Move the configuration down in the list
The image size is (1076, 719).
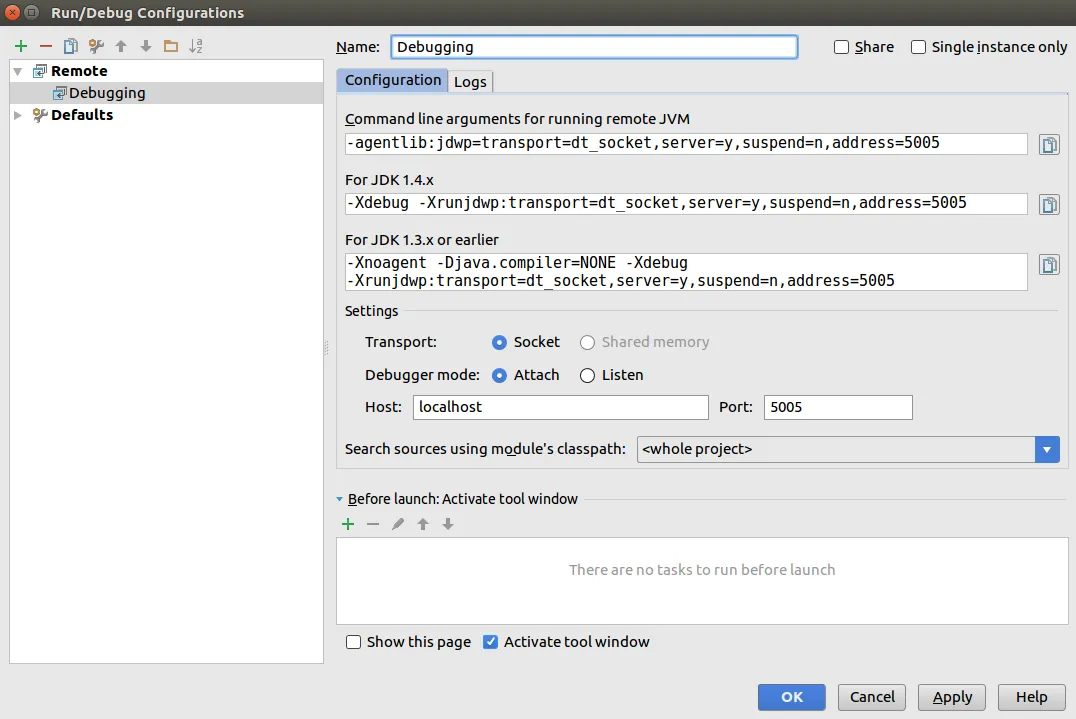[x=145, y=46]
